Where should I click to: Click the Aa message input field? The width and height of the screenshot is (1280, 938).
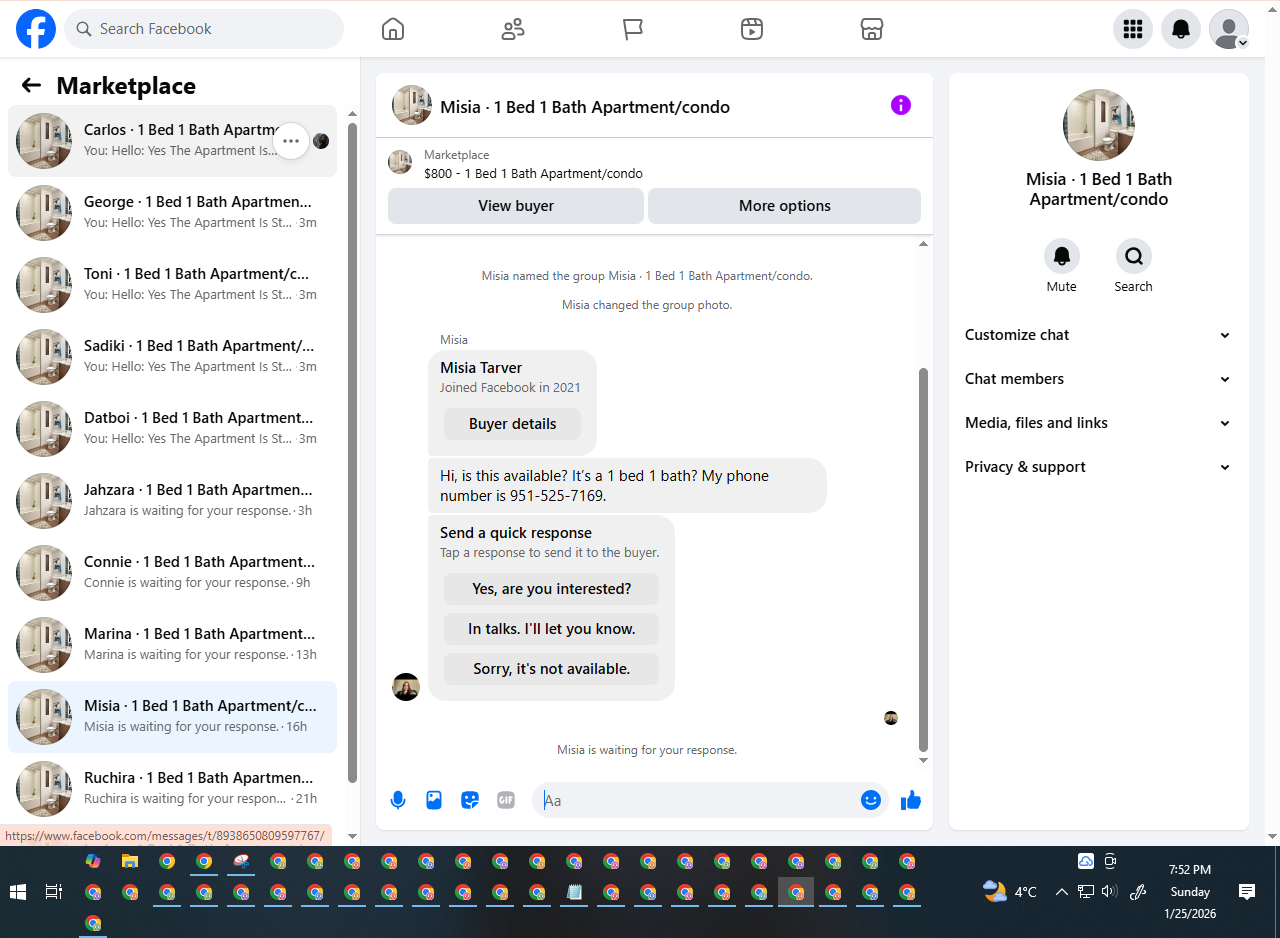(710, 800)
